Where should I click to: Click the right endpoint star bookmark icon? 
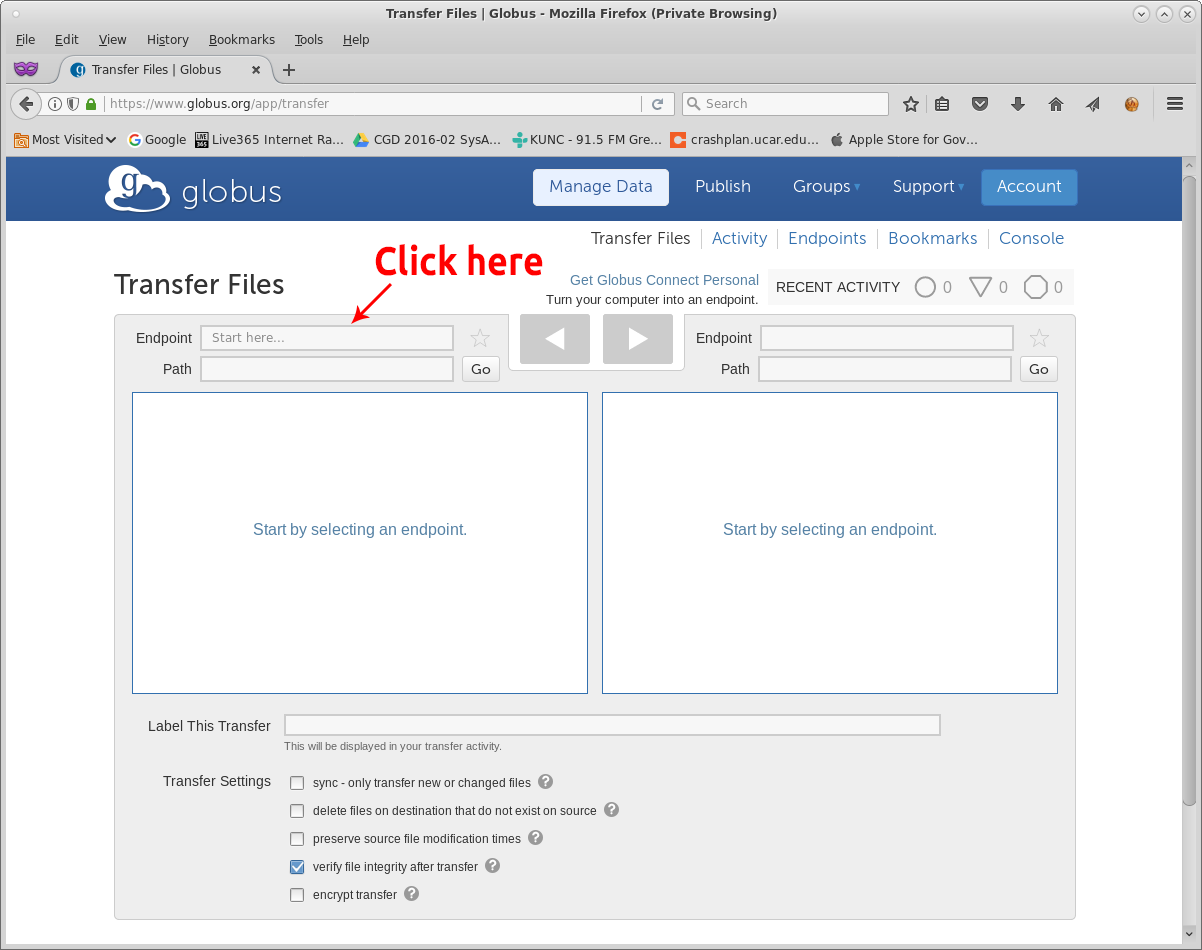coord(1039,338)
